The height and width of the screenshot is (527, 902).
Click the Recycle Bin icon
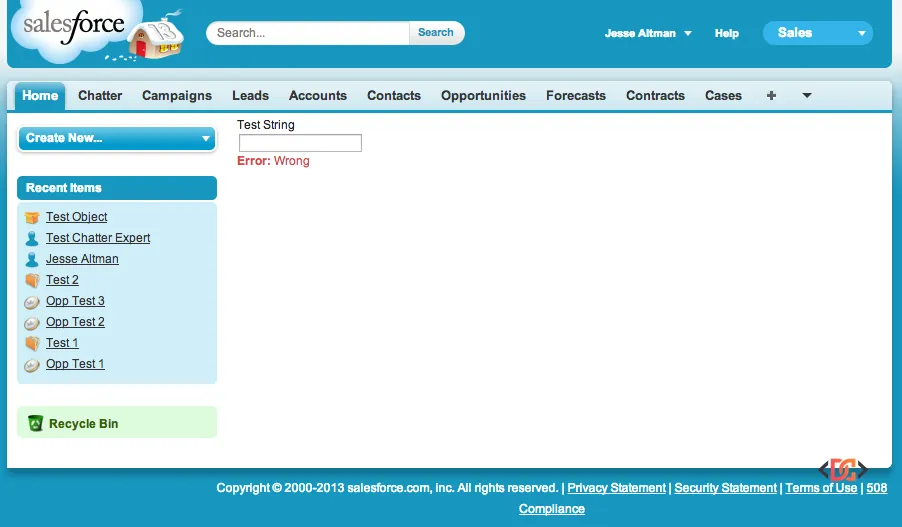[x=35, y=423]
